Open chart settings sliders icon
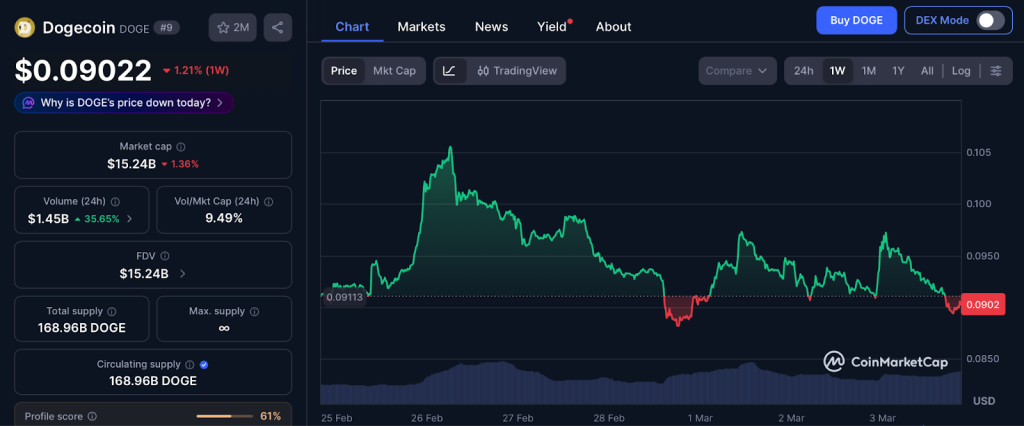 (995, 71)
